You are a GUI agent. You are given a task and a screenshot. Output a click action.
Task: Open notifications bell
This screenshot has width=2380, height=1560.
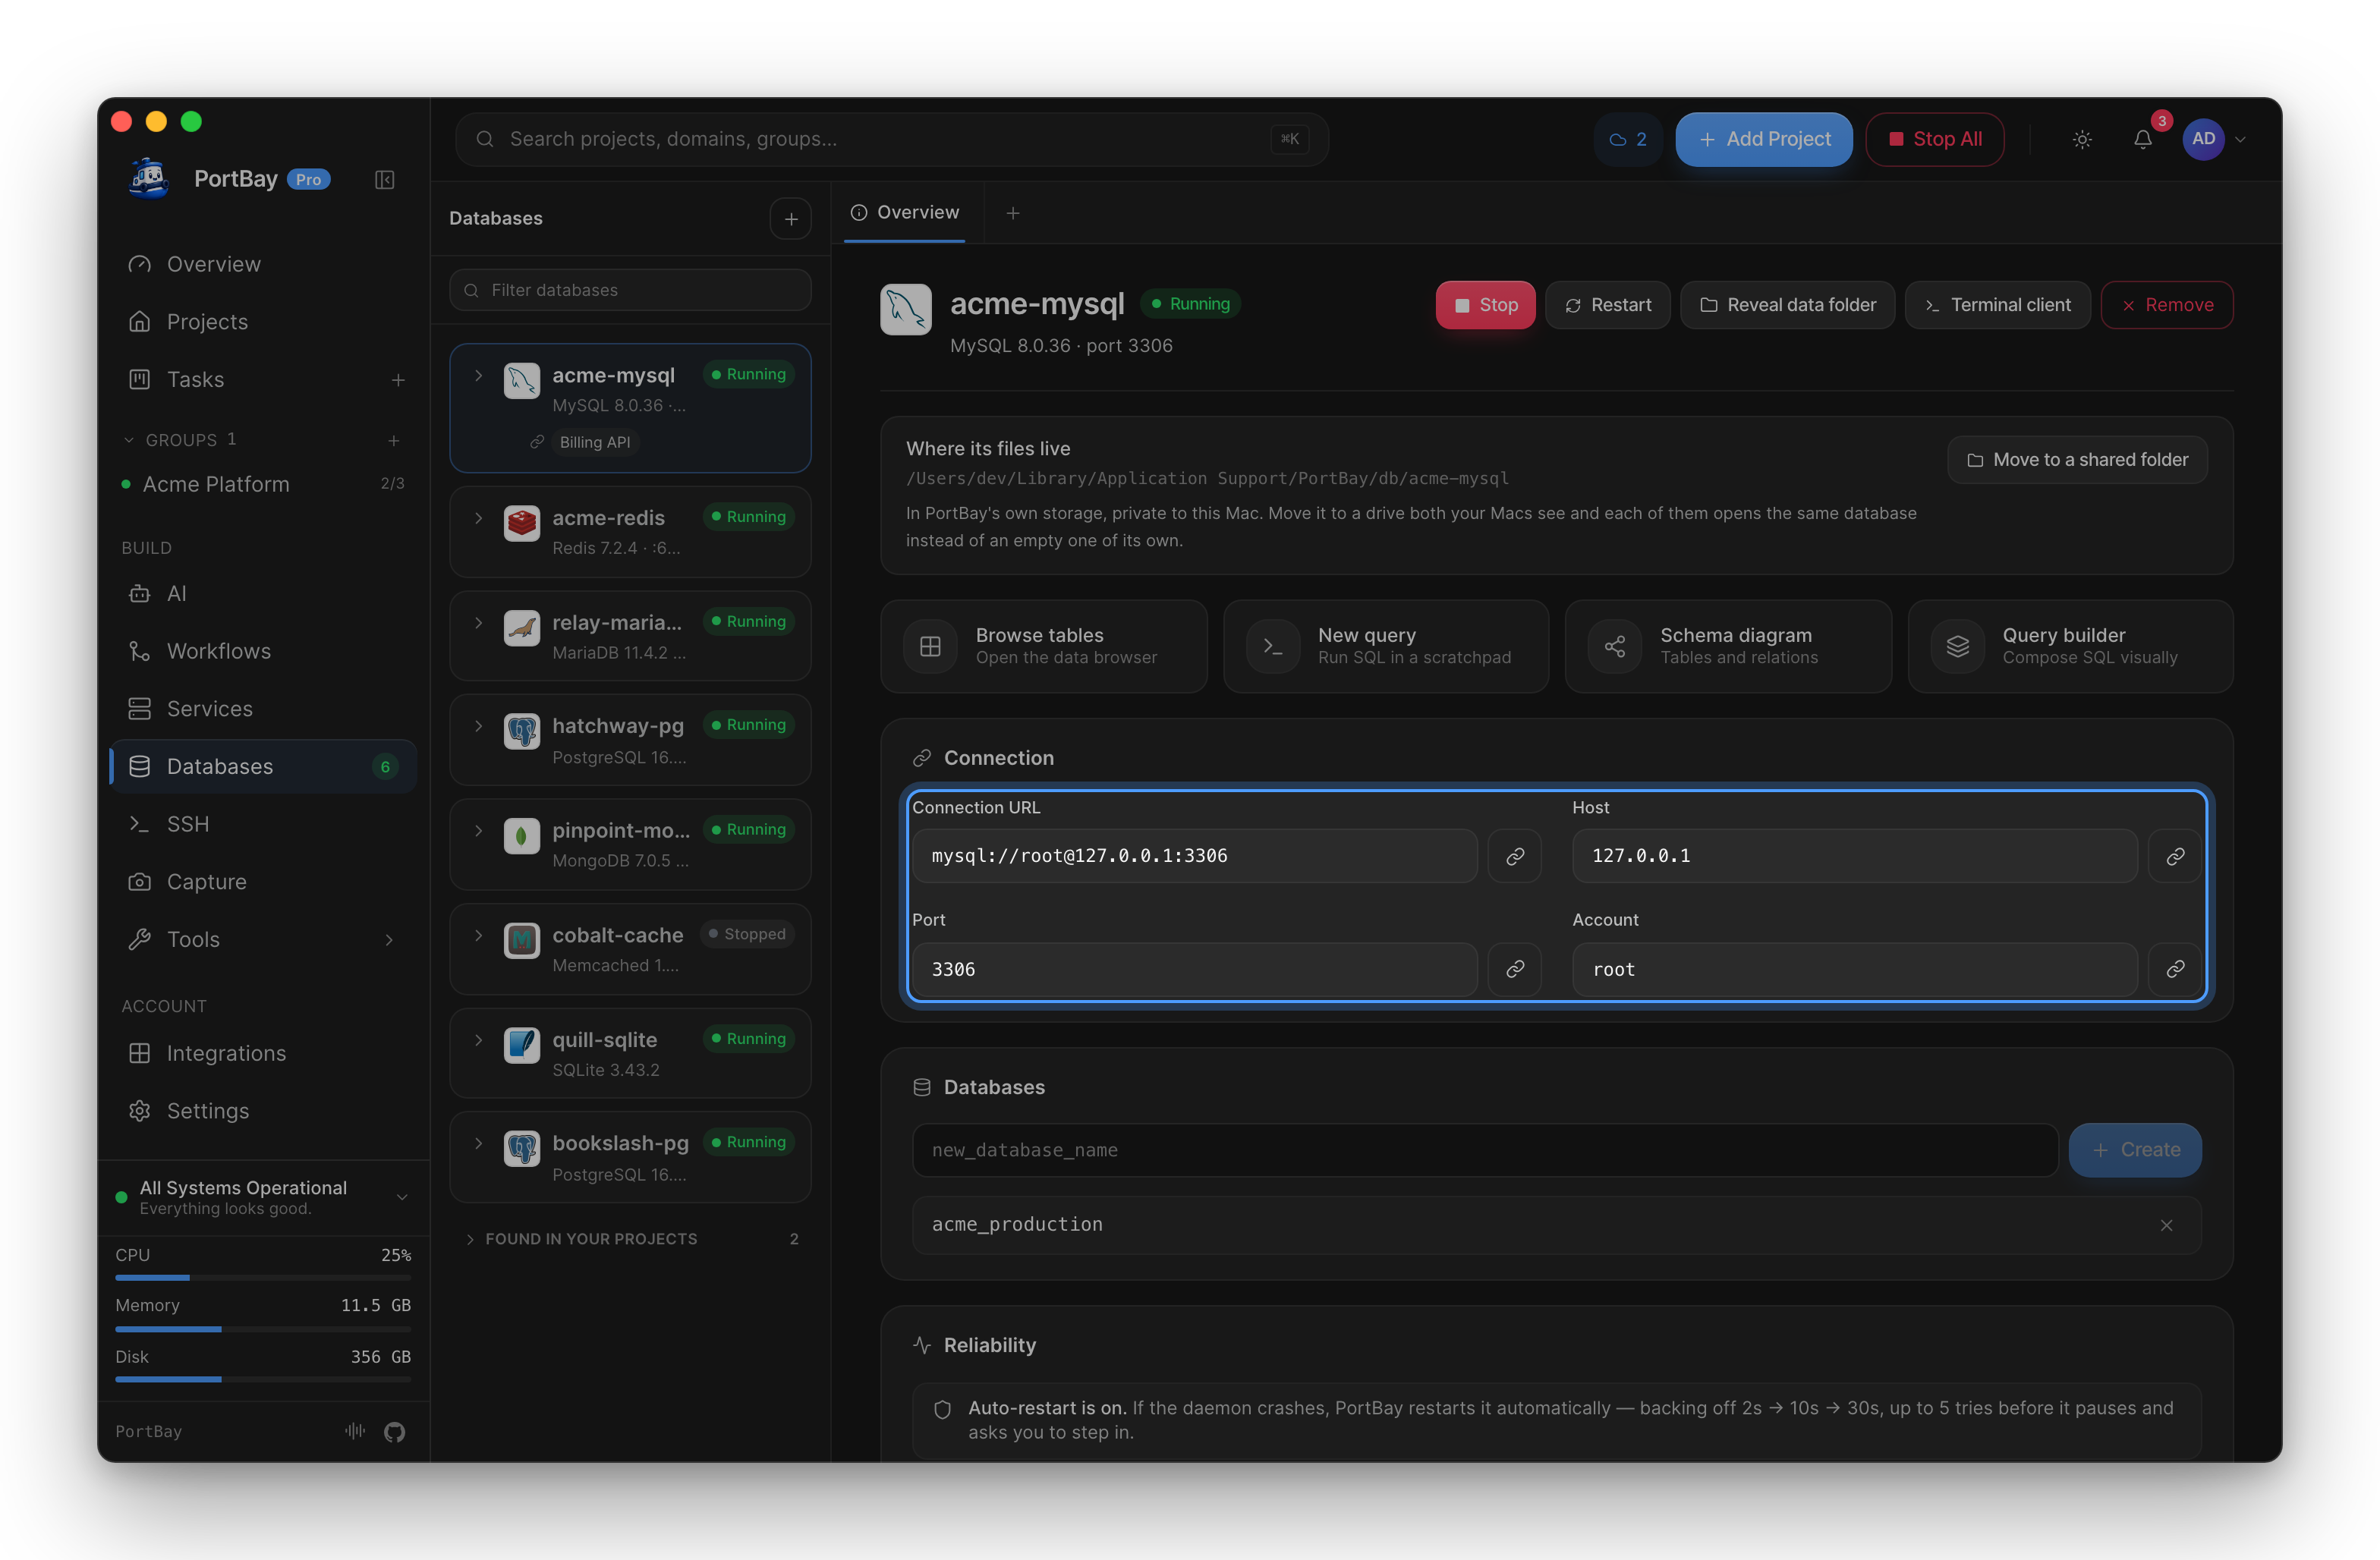(x=2142, y=140)
